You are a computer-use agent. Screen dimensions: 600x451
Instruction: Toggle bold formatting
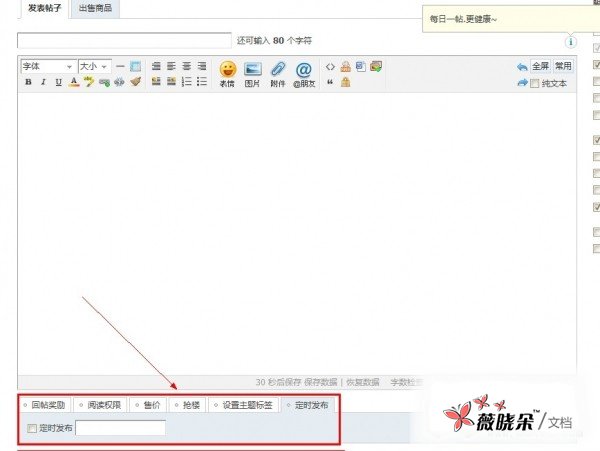(x=28, y=82)
